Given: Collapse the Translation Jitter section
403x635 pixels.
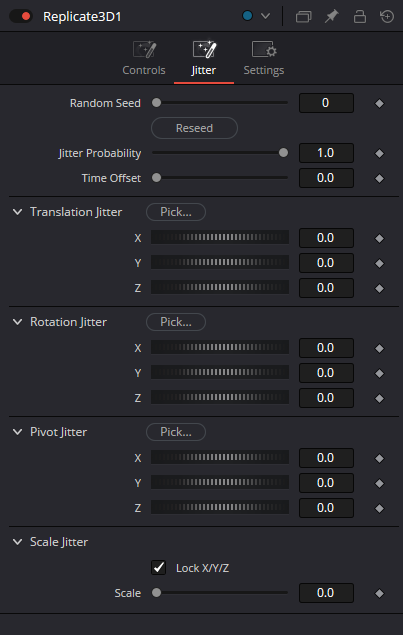Looking at the screenshot, I should pos(17,212).
